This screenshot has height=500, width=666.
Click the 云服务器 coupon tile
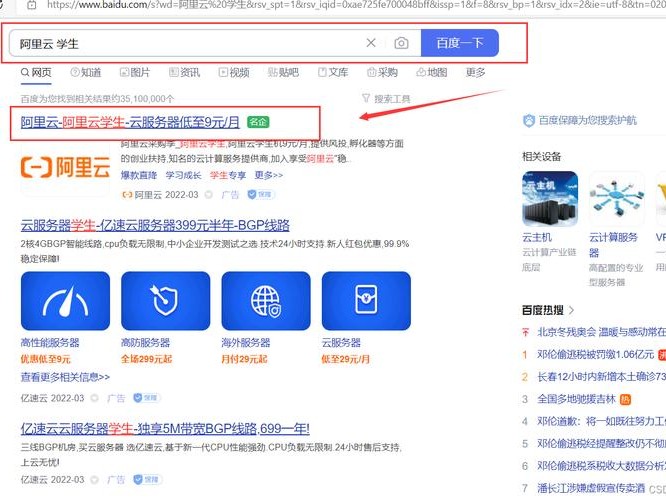[366, 301]
